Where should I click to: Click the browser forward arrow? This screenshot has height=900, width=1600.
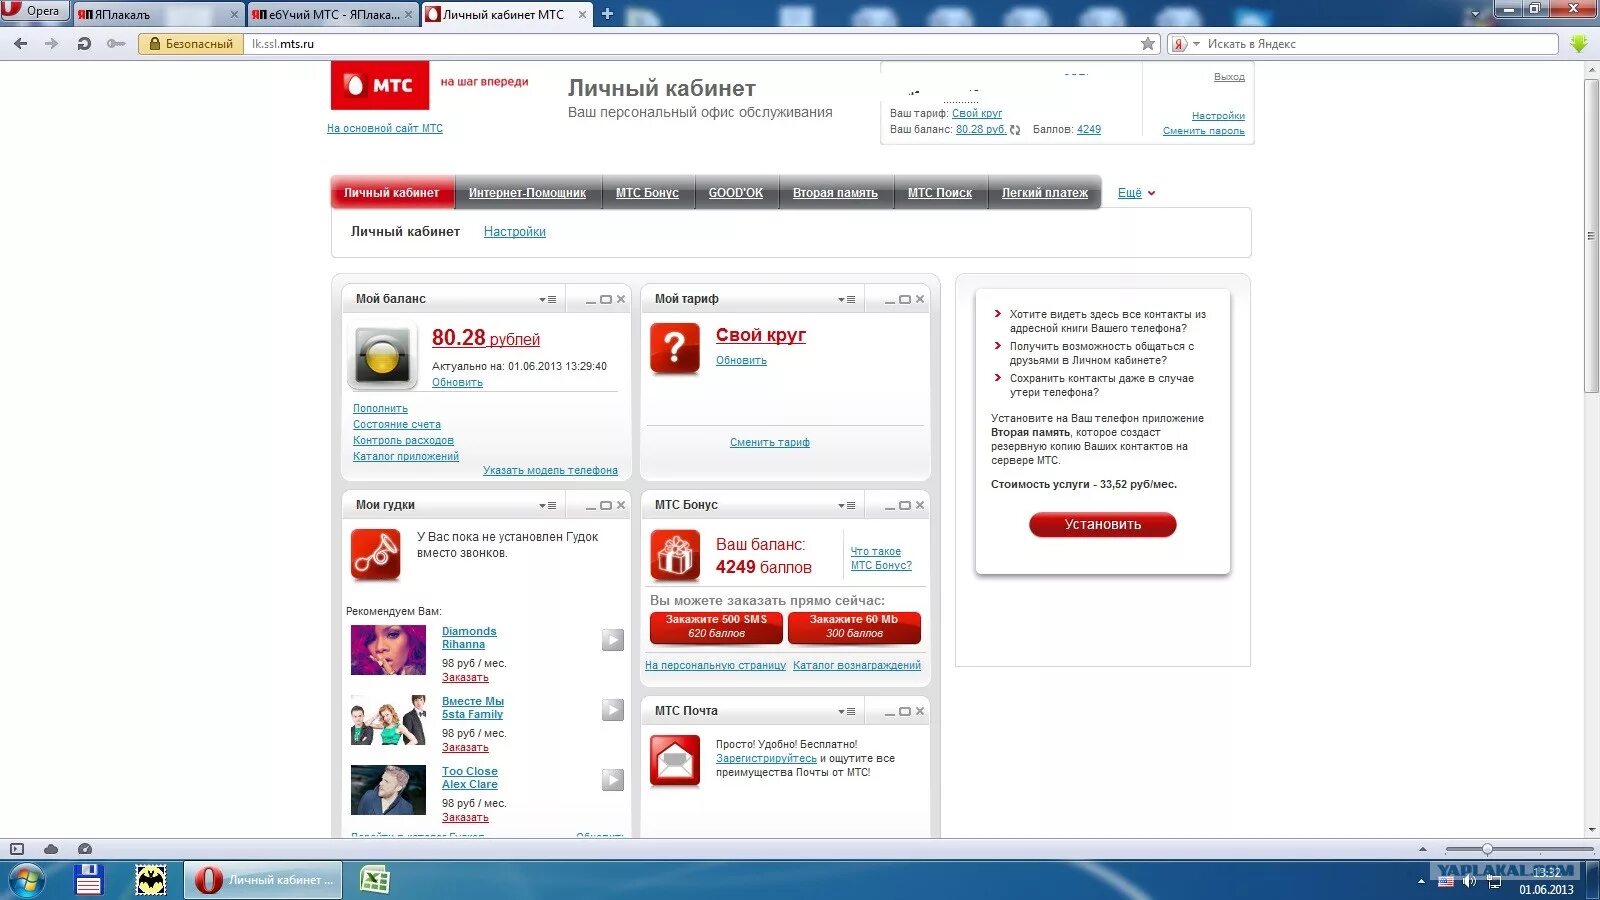(52, 44)
